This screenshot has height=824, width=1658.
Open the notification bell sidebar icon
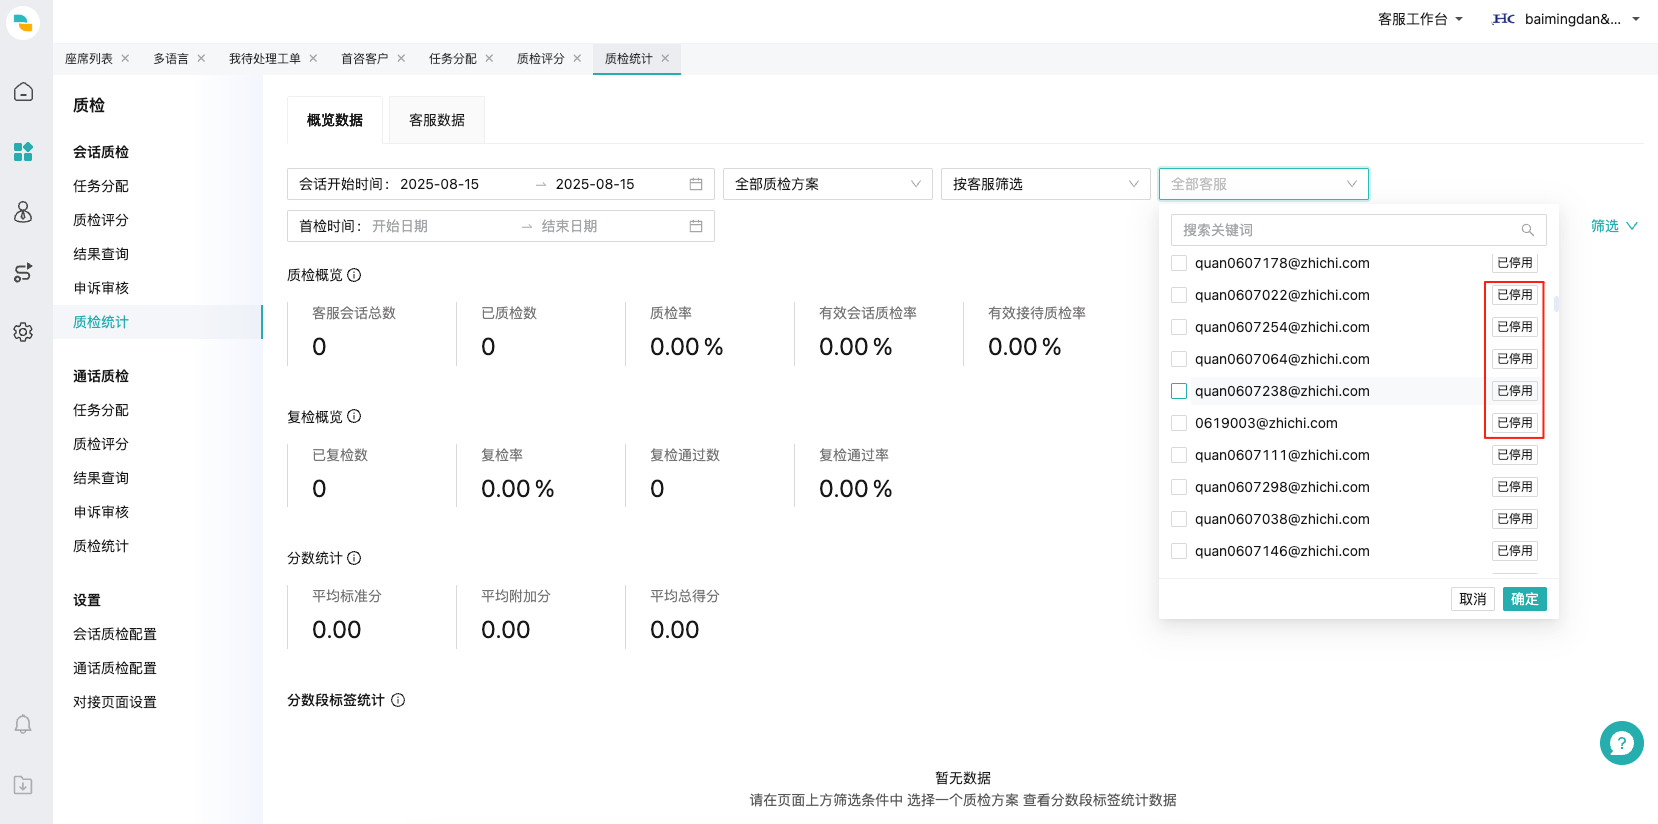pyautogui.click(x=23, y=725)
